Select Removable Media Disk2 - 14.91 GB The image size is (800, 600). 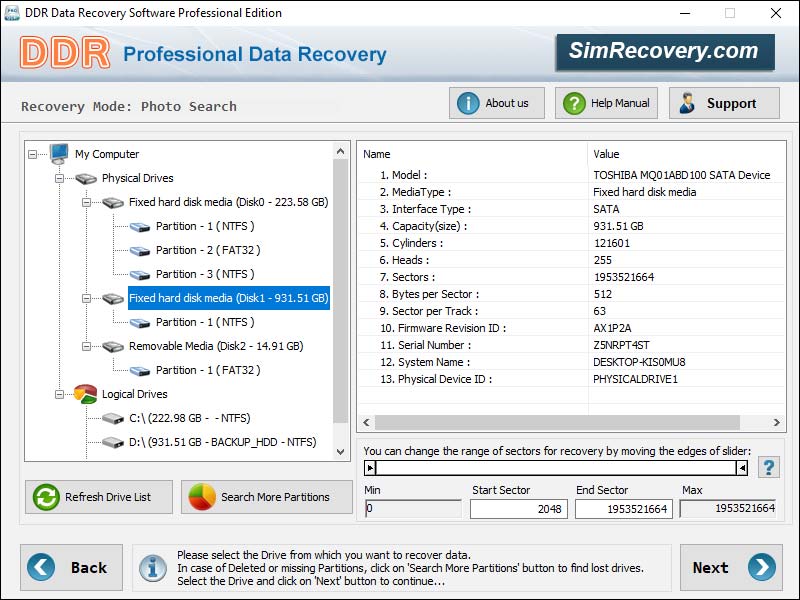(216, 346)
